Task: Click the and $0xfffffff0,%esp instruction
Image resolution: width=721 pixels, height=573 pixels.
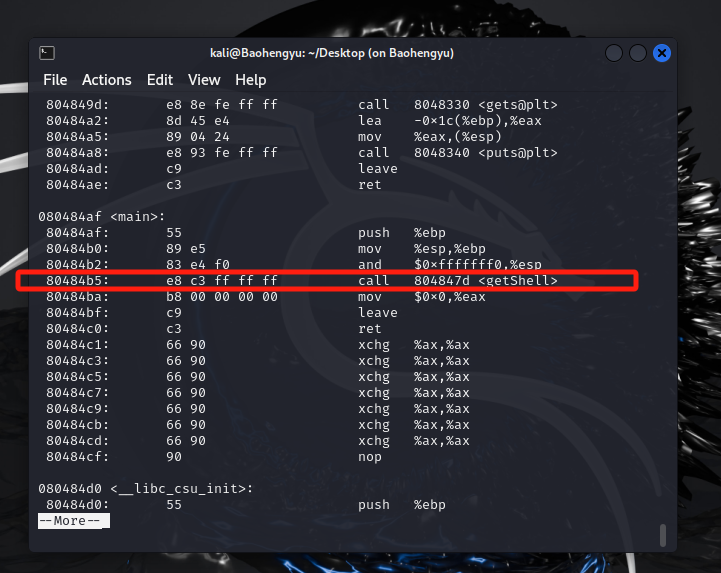Action: tap(450, 265)
